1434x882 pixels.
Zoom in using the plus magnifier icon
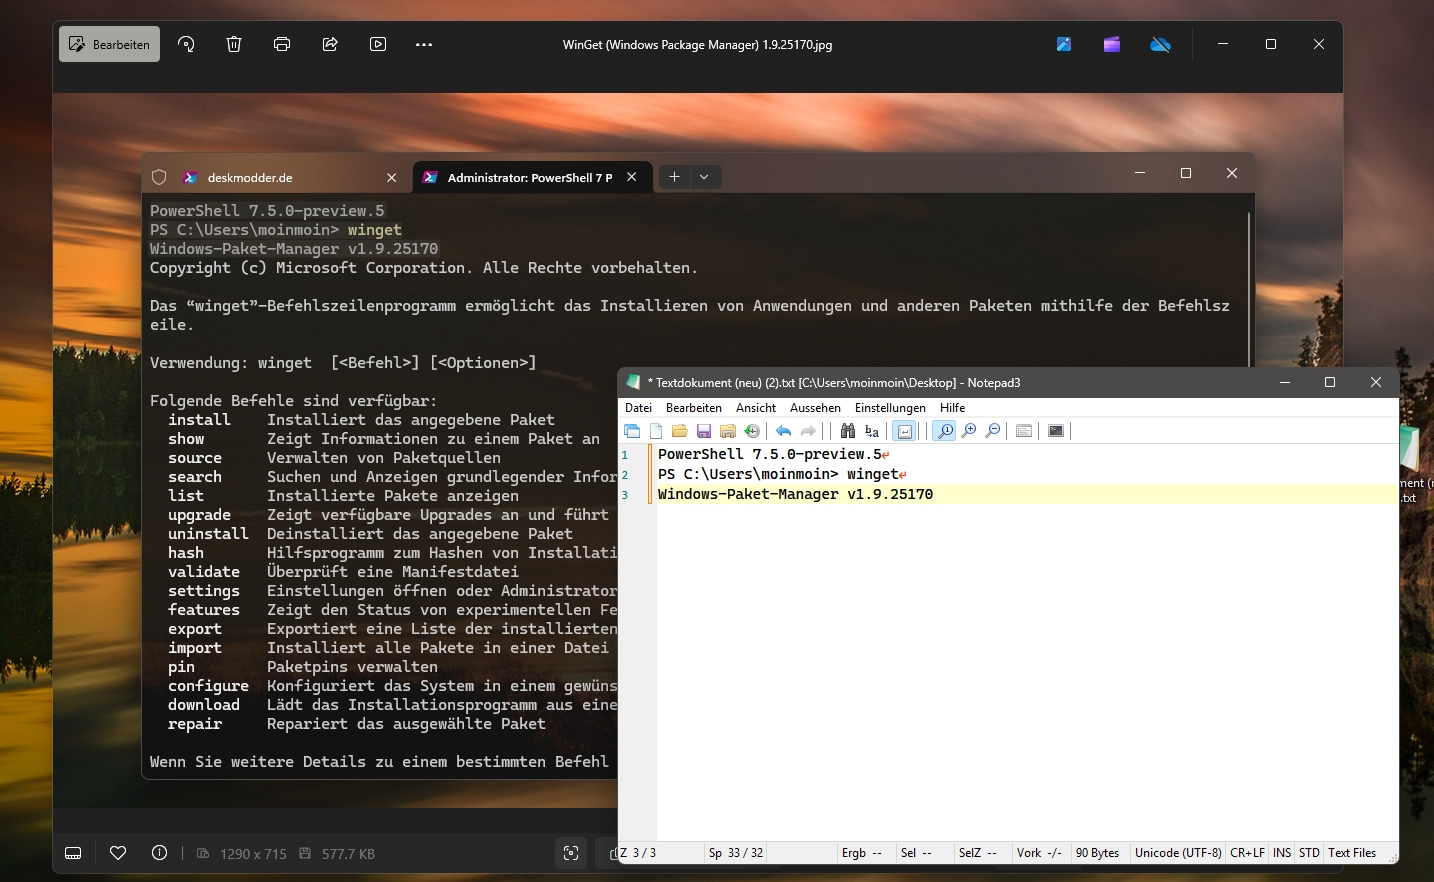[969, 431]
